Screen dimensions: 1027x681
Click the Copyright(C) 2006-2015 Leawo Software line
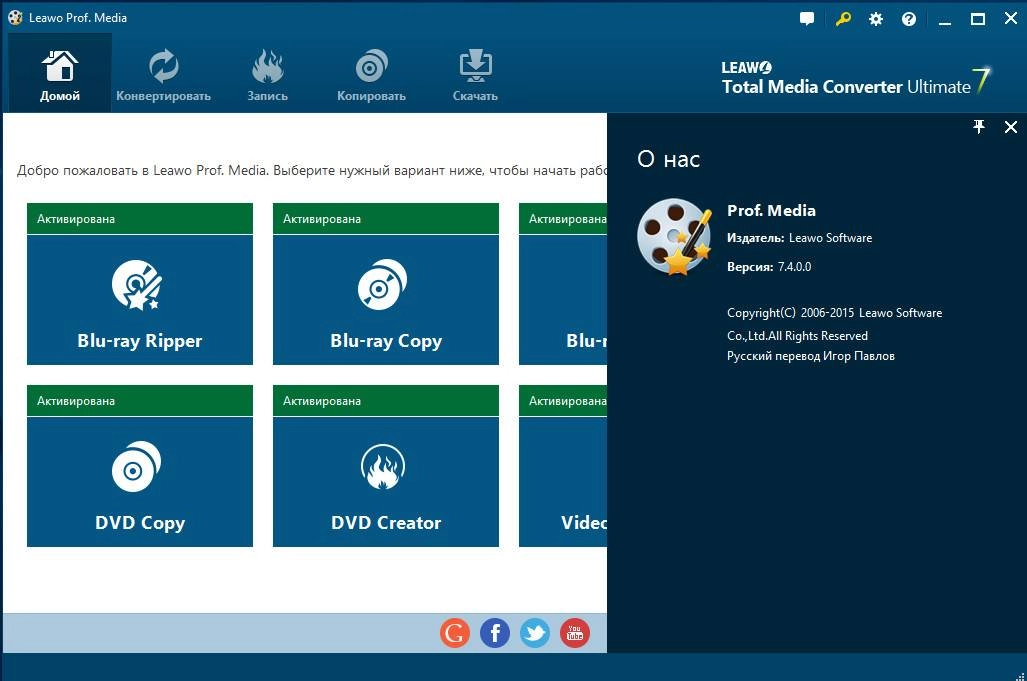(x=834, y=313)
